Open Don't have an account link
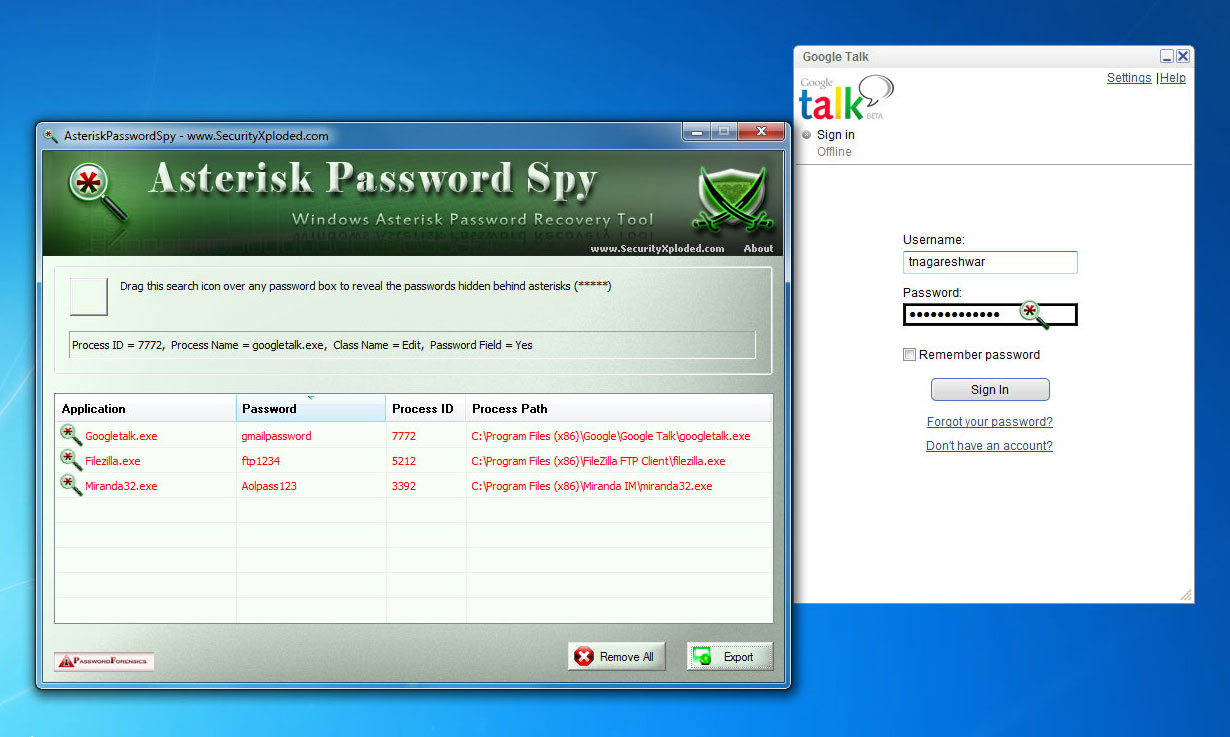 (x=989, y=446)
